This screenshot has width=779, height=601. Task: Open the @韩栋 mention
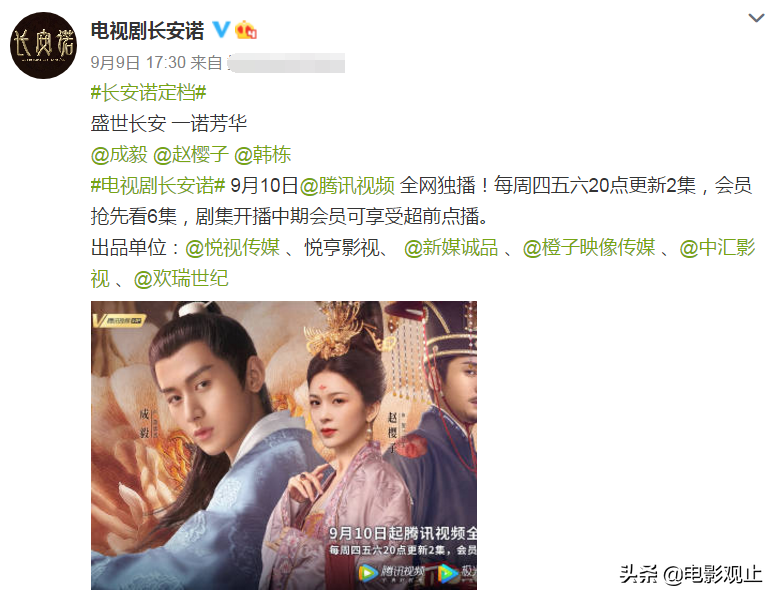click(262, 154)
